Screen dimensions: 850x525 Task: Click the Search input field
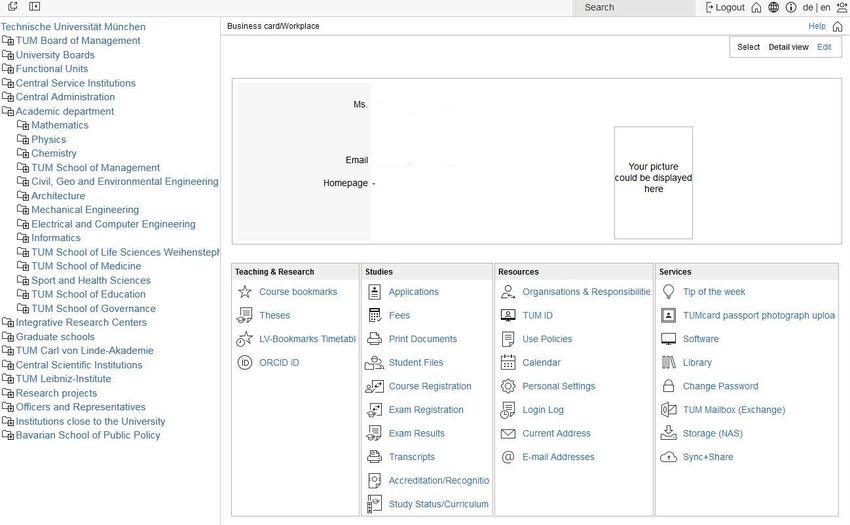click(x=633, y=8)
